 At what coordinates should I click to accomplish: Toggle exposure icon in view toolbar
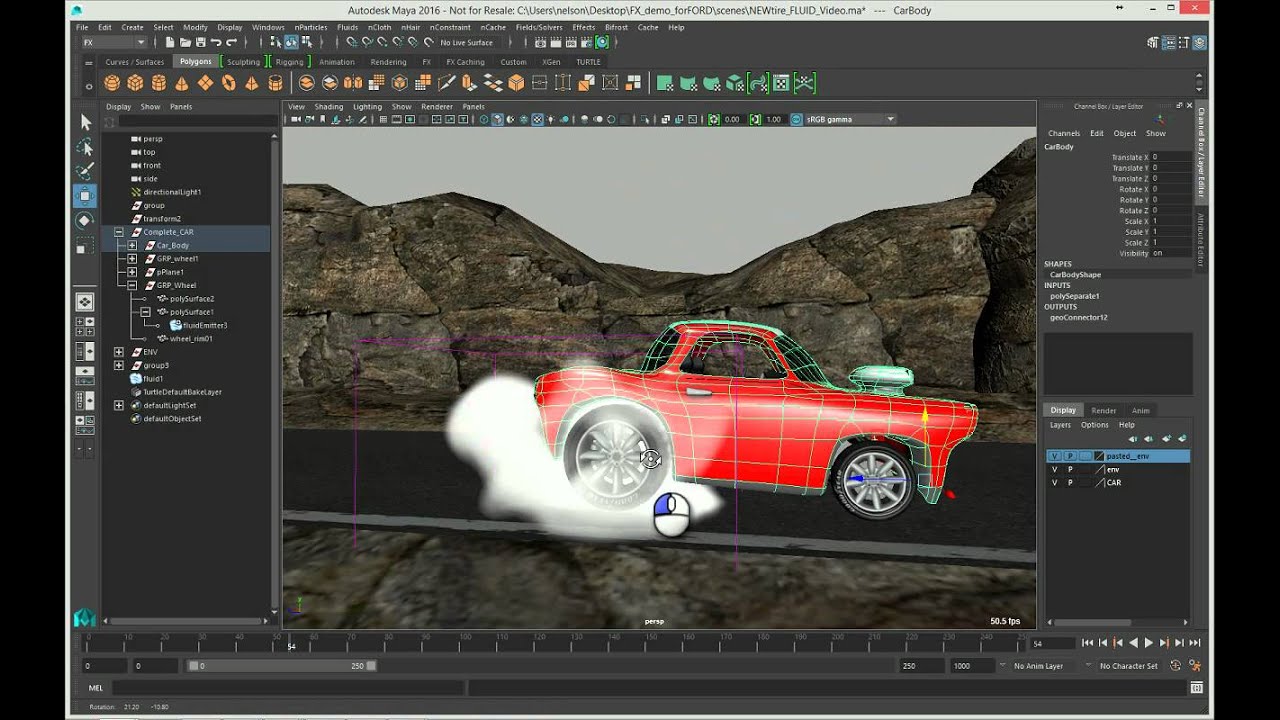714,119
